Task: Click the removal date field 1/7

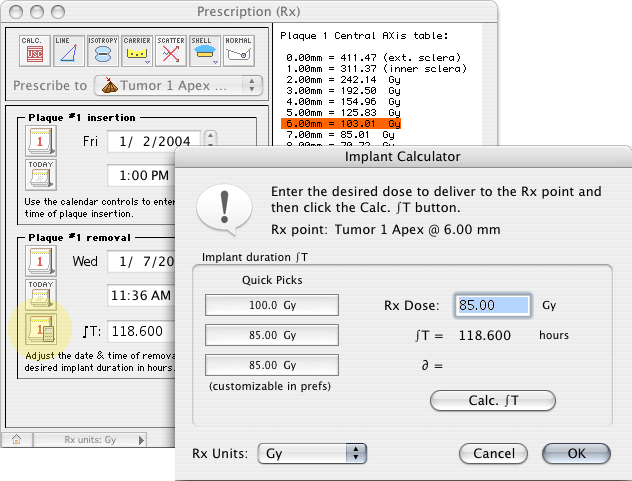Action: pyautogui.click(x=142, y=261)
